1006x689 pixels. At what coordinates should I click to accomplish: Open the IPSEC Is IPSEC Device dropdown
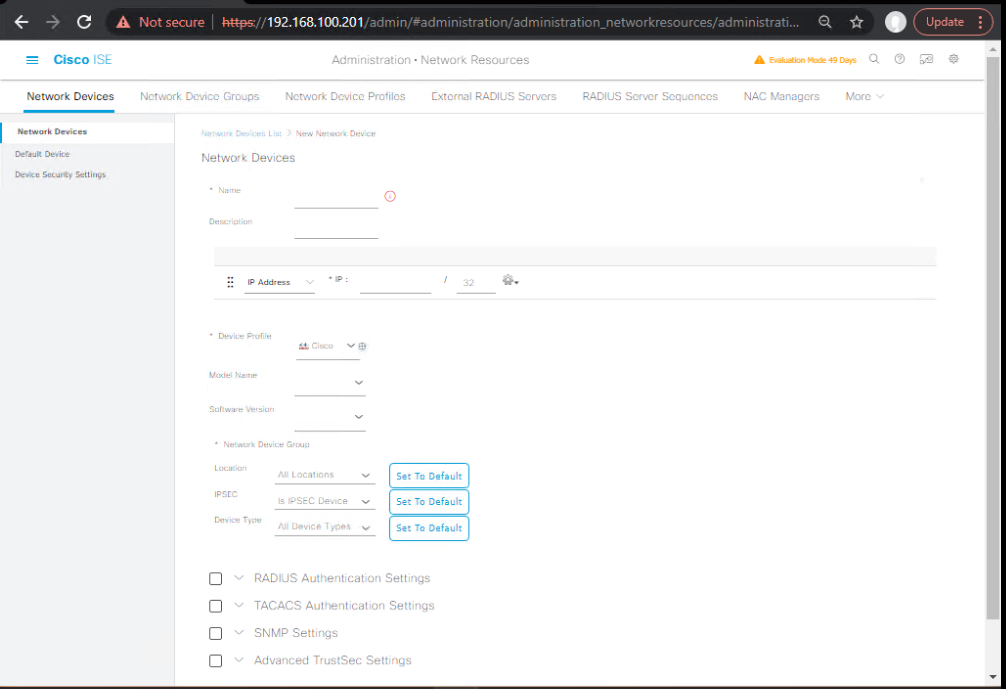tap(325, 502)
